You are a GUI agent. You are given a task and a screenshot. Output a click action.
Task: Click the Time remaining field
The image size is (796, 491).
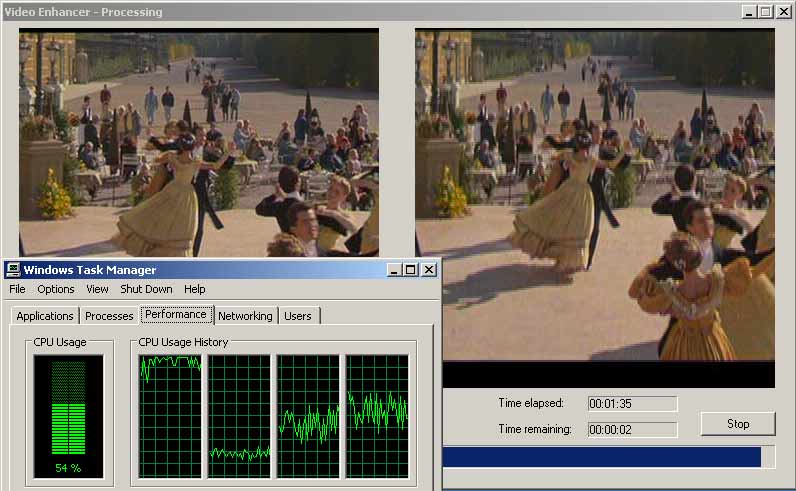(x=632, y=430)
